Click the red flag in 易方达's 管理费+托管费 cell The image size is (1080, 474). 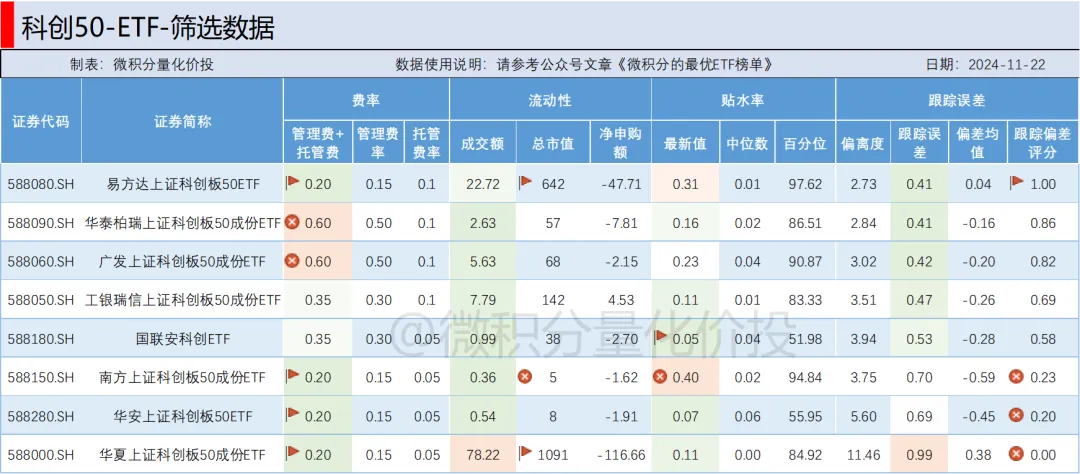click(x=293, y=183)
